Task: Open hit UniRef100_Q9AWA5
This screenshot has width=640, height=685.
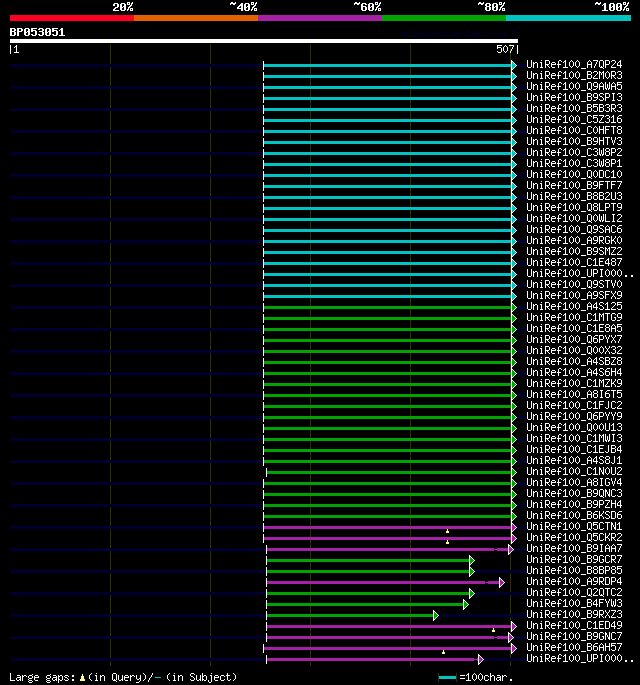Action: pyautogui.click(x=574, y=86)
